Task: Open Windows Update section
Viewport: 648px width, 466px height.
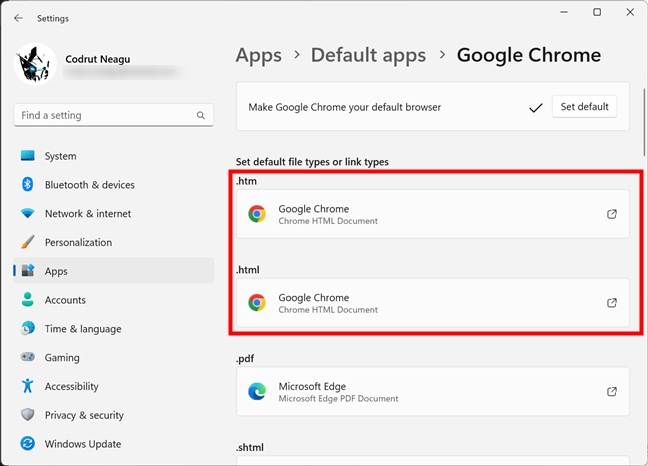Action: pyautogui.click(x=83, y=444)
